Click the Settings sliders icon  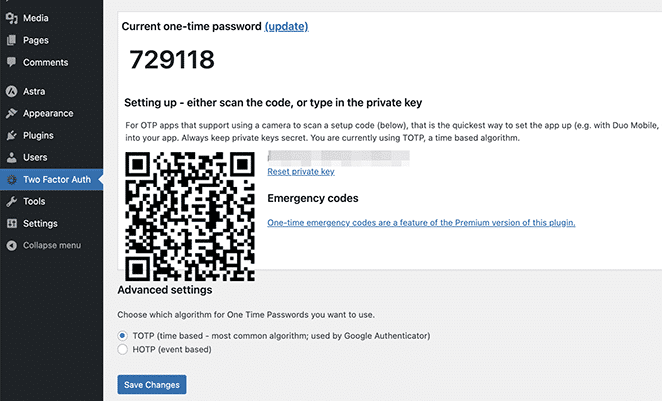point(11,223)
